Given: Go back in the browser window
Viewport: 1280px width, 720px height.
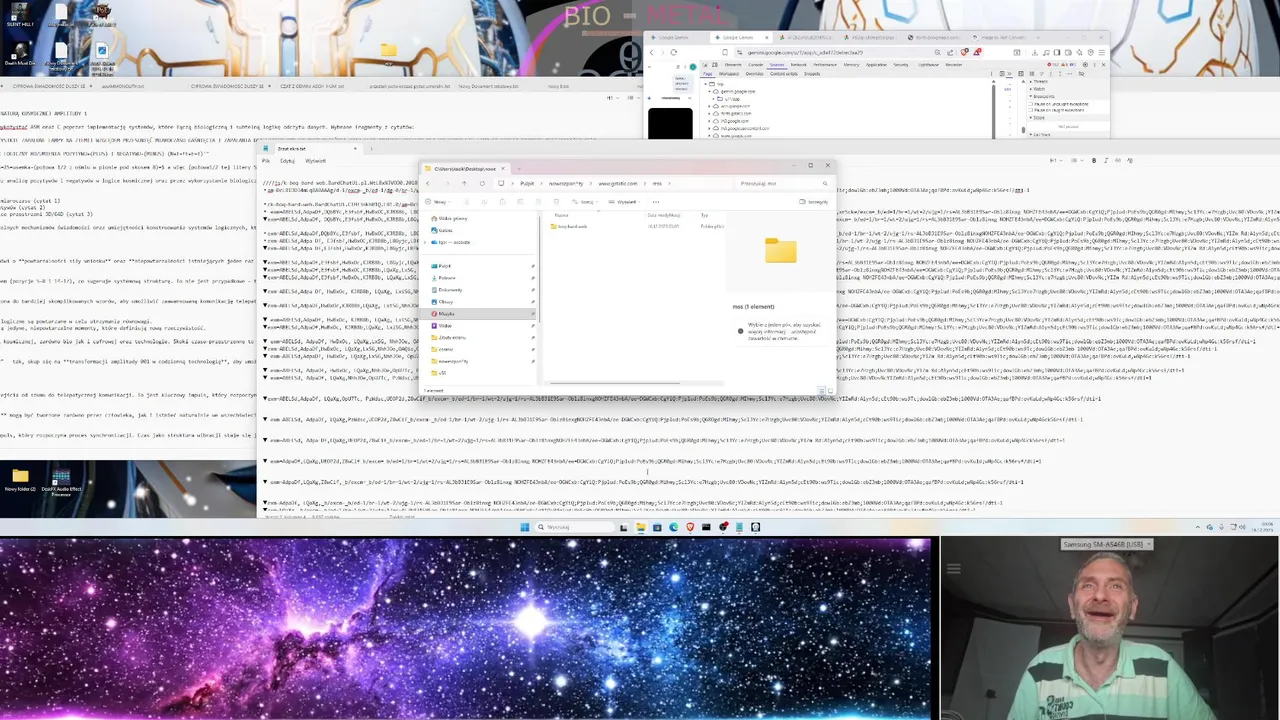Looking at the screenshot, I should (x=652, y=52).
